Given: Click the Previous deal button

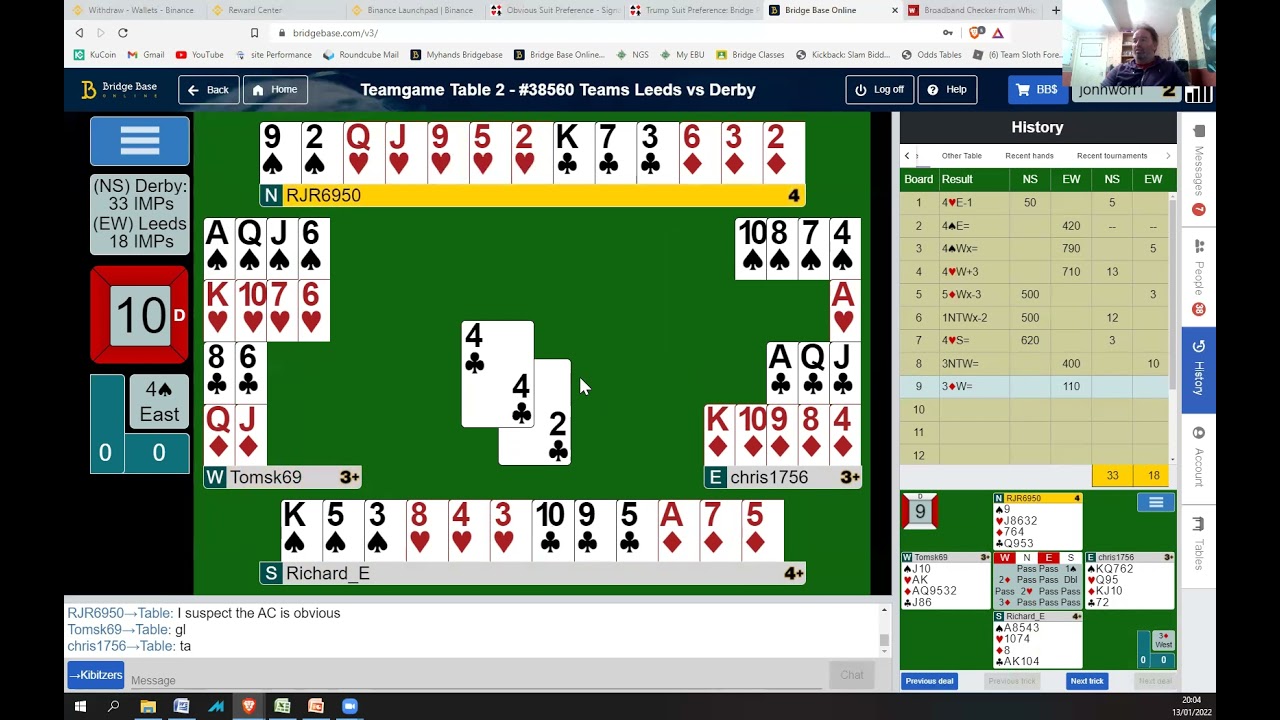Looking at the screenshot, I should (x=929, y=681).
